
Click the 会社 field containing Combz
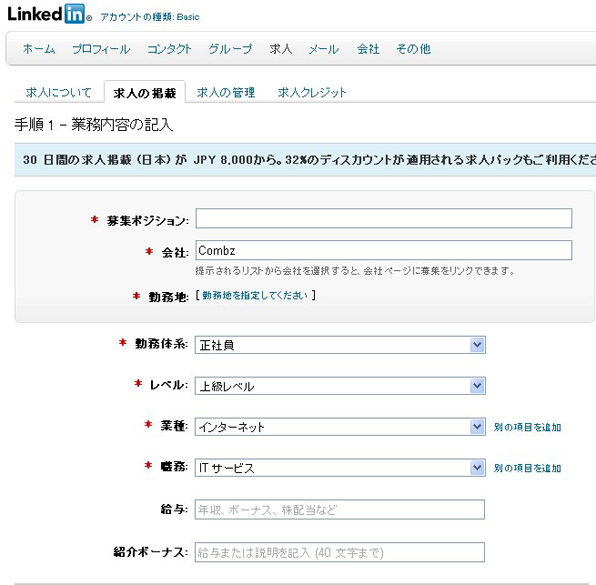click(384, 250)
